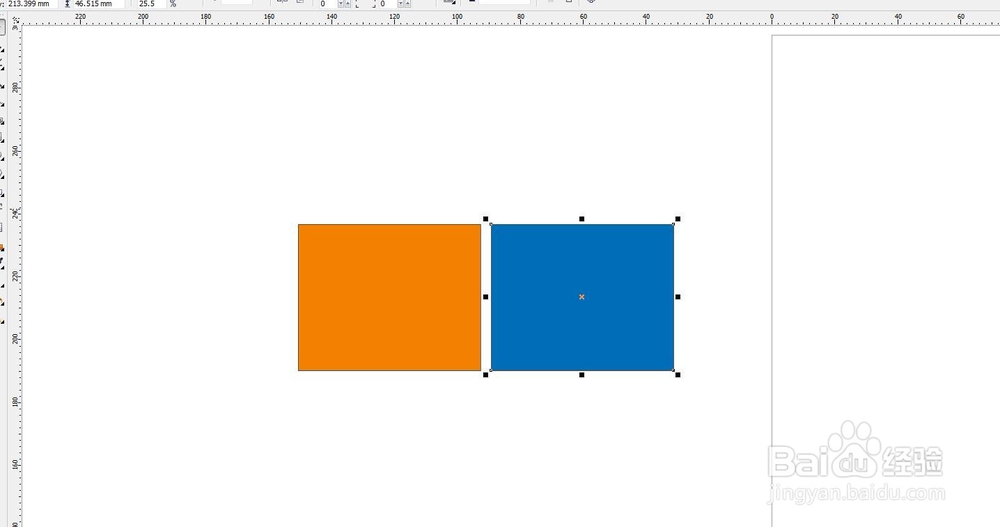Click the top-left selection handle of blue rectangle
The height and width of the screenshot is (527, 1000).
[486, 219]
